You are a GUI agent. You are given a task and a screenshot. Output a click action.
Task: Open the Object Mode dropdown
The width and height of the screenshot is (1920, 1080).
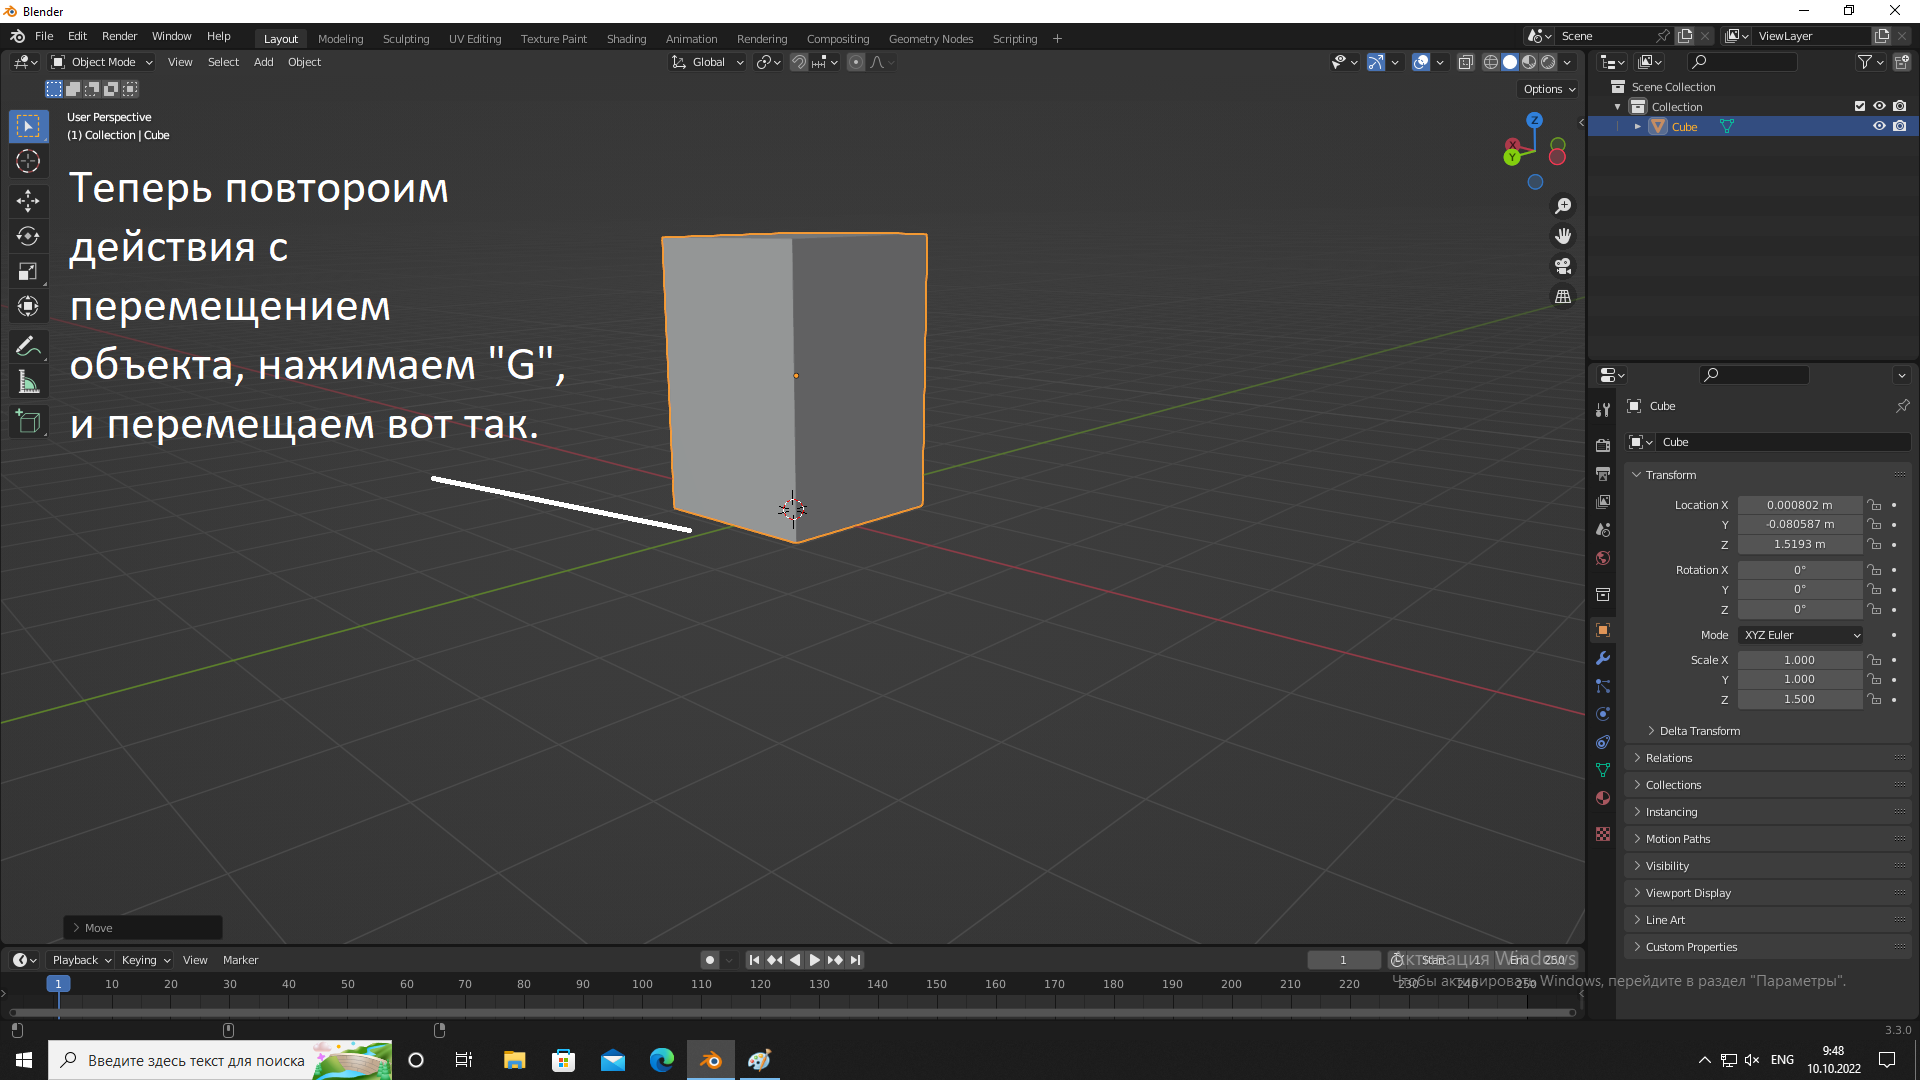(x=102, y=62)
